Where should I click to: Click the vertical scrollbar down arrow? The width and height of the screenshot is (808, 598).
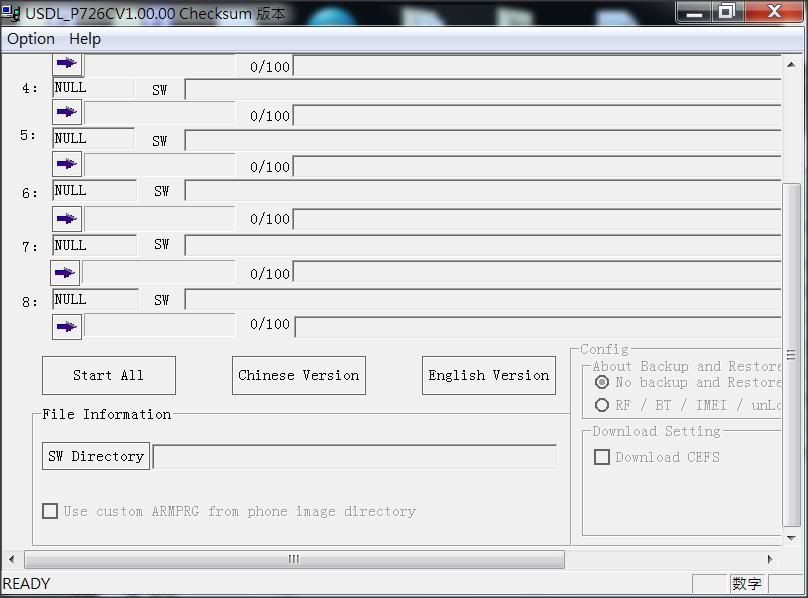tap(791, 538)
